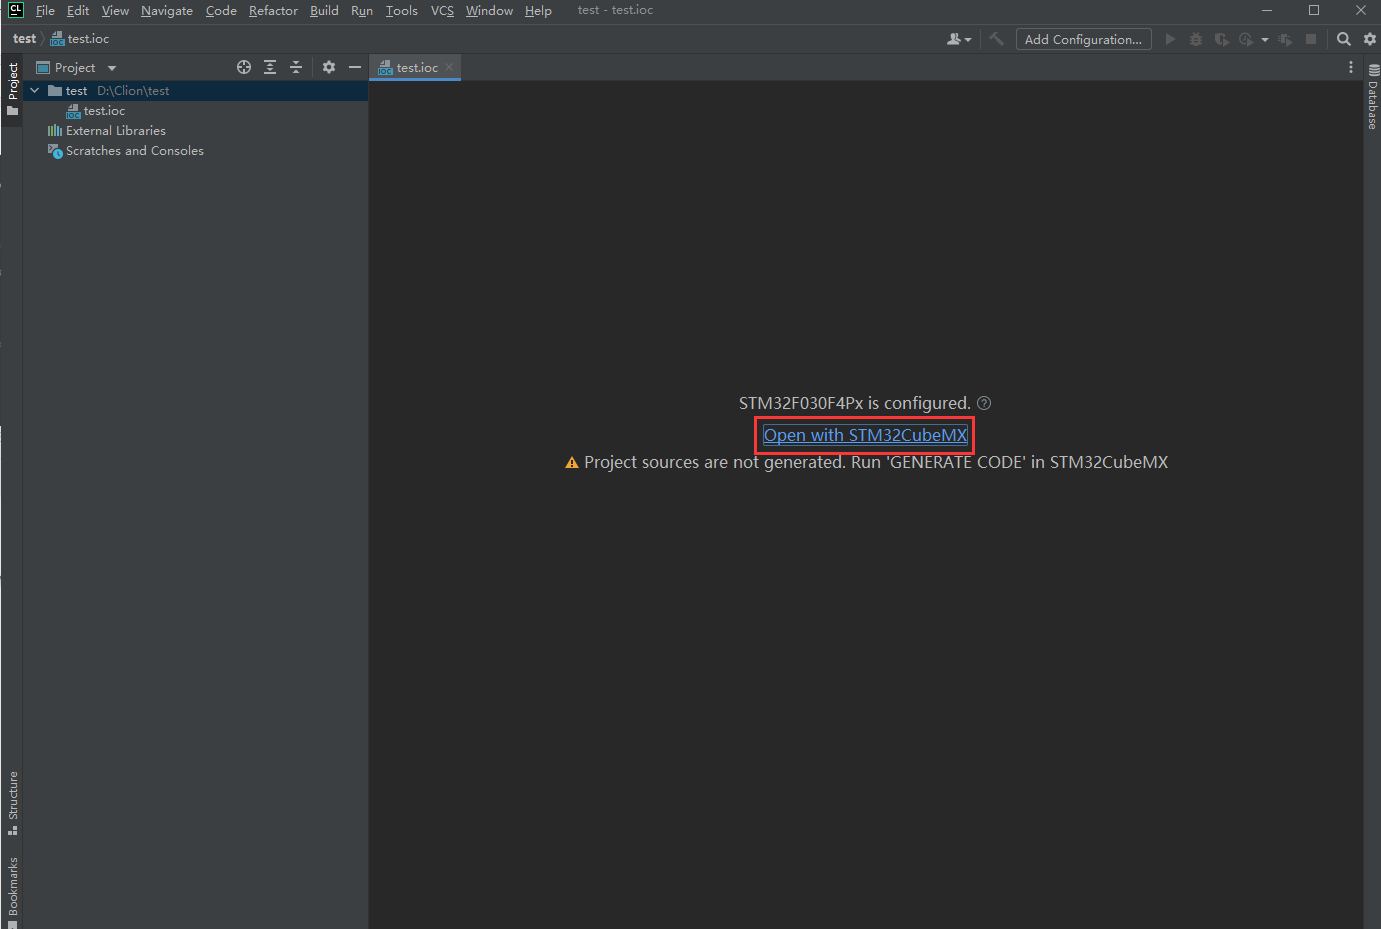Screen dimensions: 1381x929
Task: Click test breadcrumb in navigation bar
Action: tap(24, 39)
